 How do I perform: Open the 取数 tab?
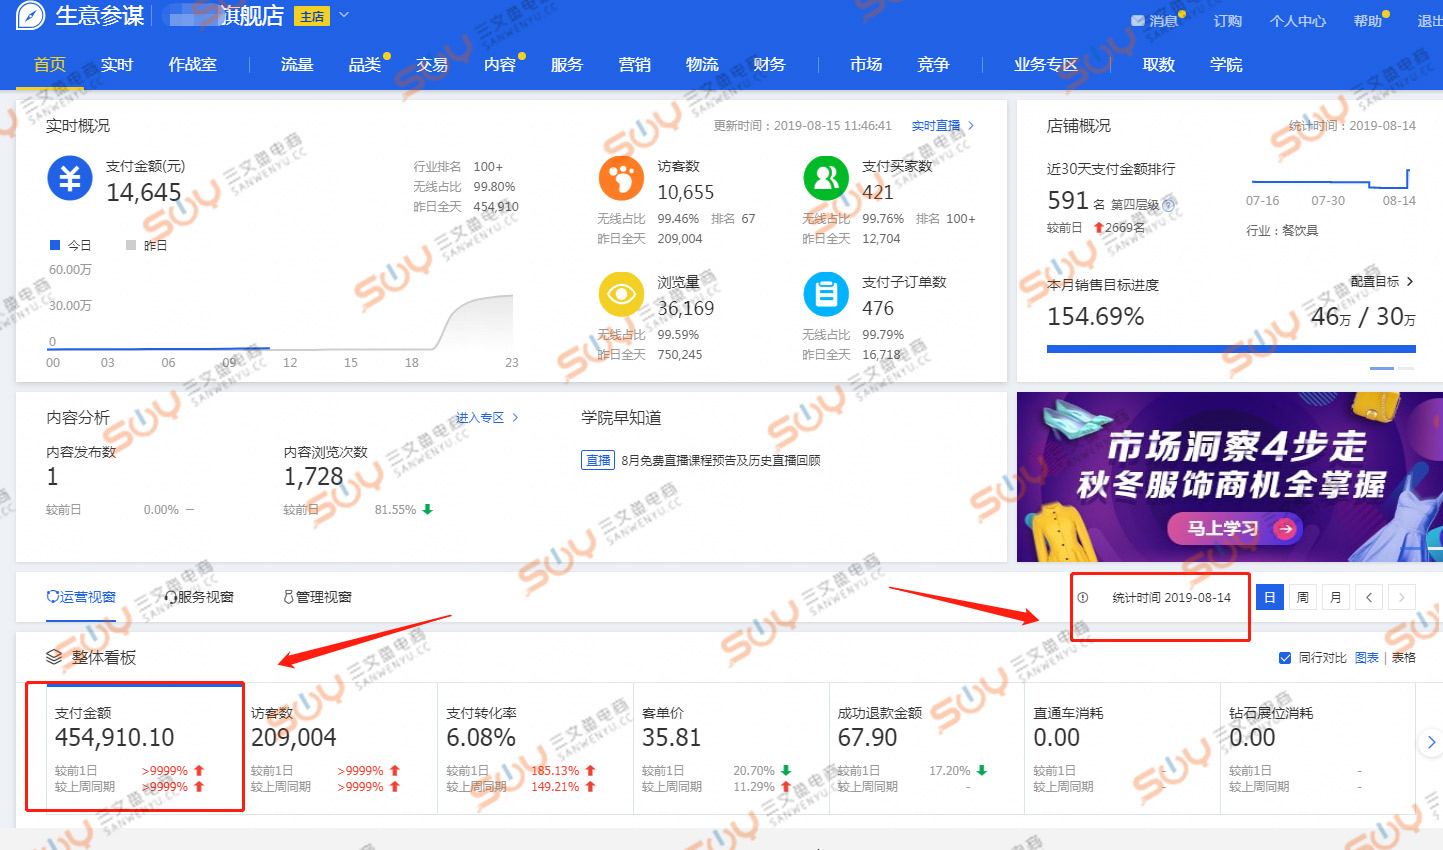[1159, 64]
